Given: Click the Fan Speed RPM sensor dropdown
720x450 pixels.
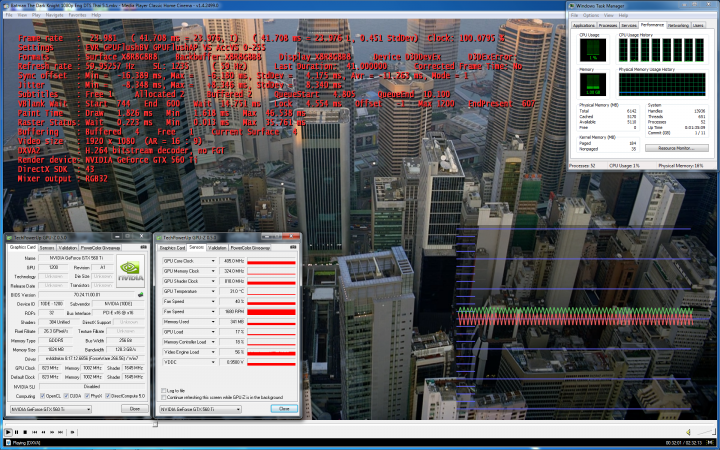Looking at the screenshot, I should coord(213,311).
